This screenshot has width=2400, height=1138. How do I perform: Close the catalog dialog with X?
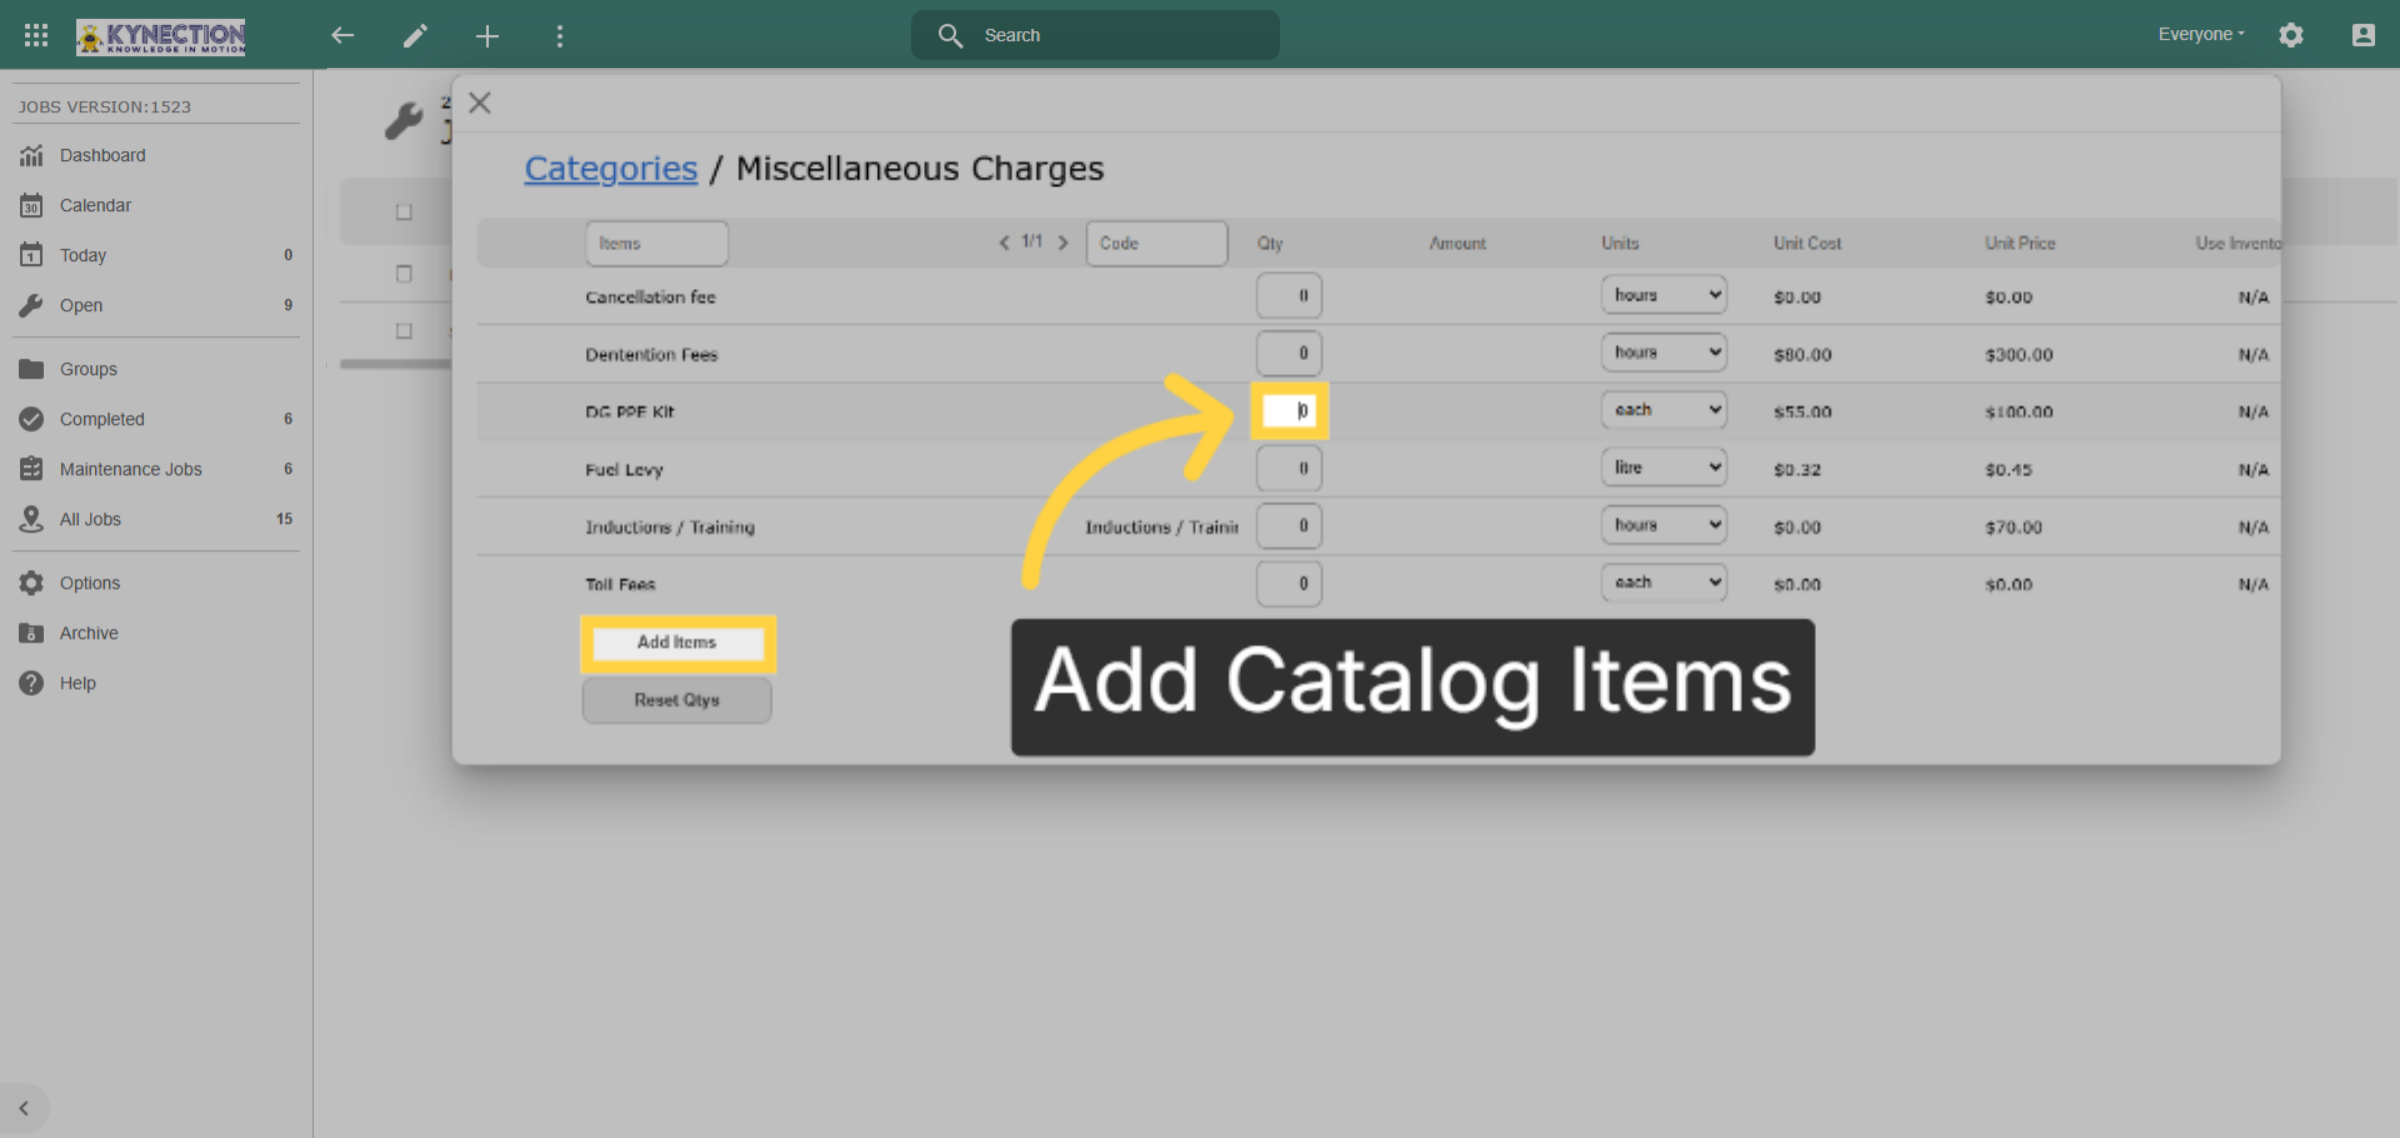pos(480,103)
